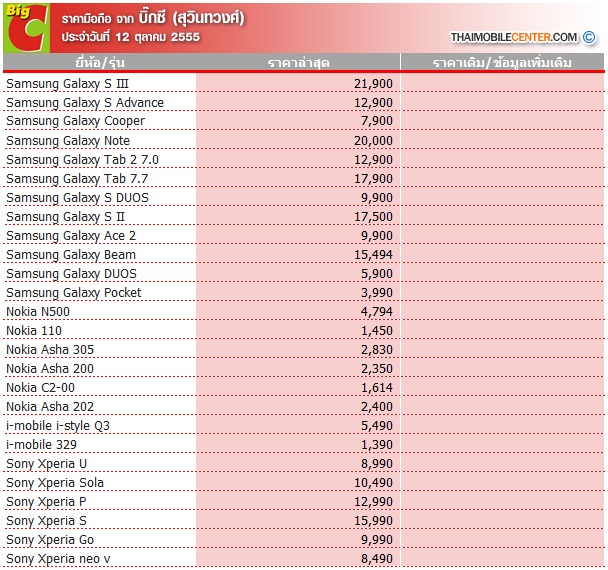Select Sony Xperia Go model name
Viewport: 608px width, 570px height.
pos(50,540)
